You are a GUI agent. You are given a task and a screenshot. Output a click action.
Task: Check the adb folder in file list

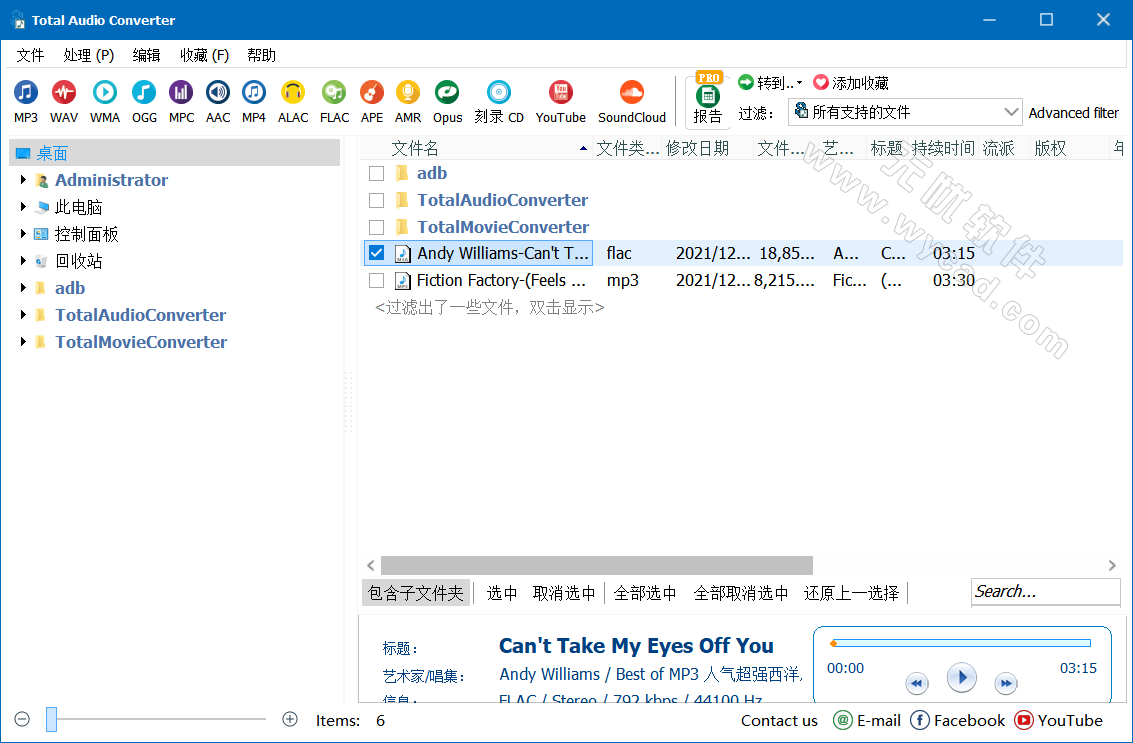tap(376, 172)
